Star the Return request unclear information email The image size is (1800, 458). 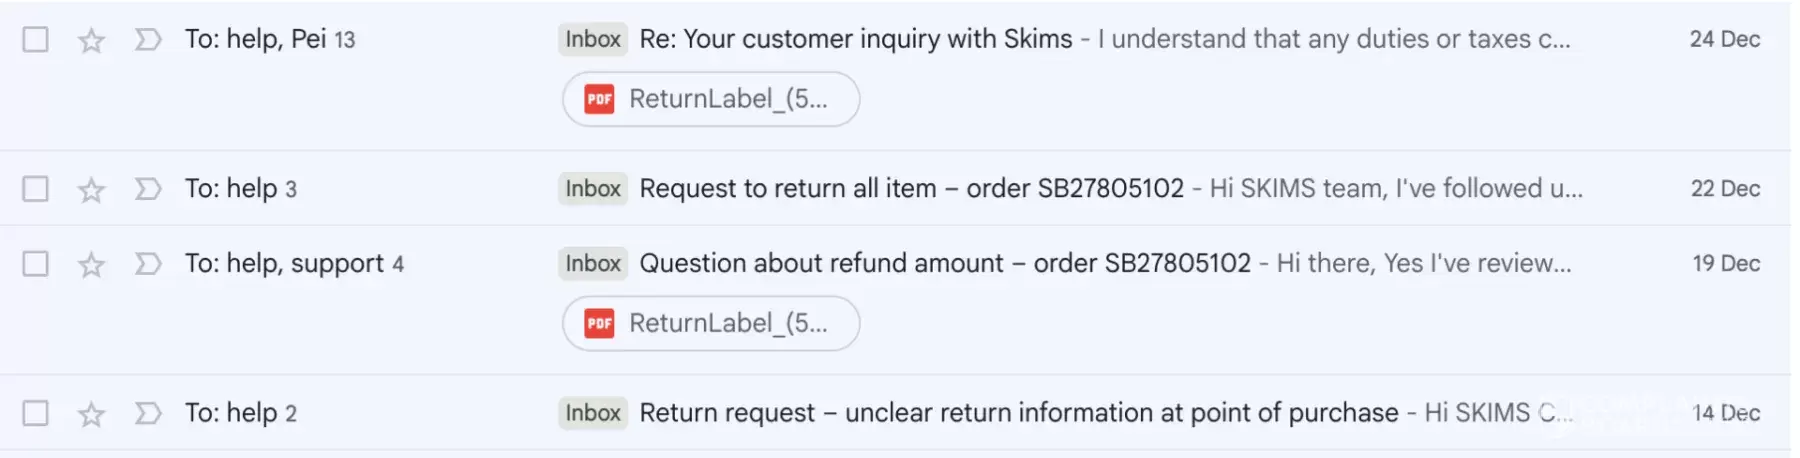[91, 413]
